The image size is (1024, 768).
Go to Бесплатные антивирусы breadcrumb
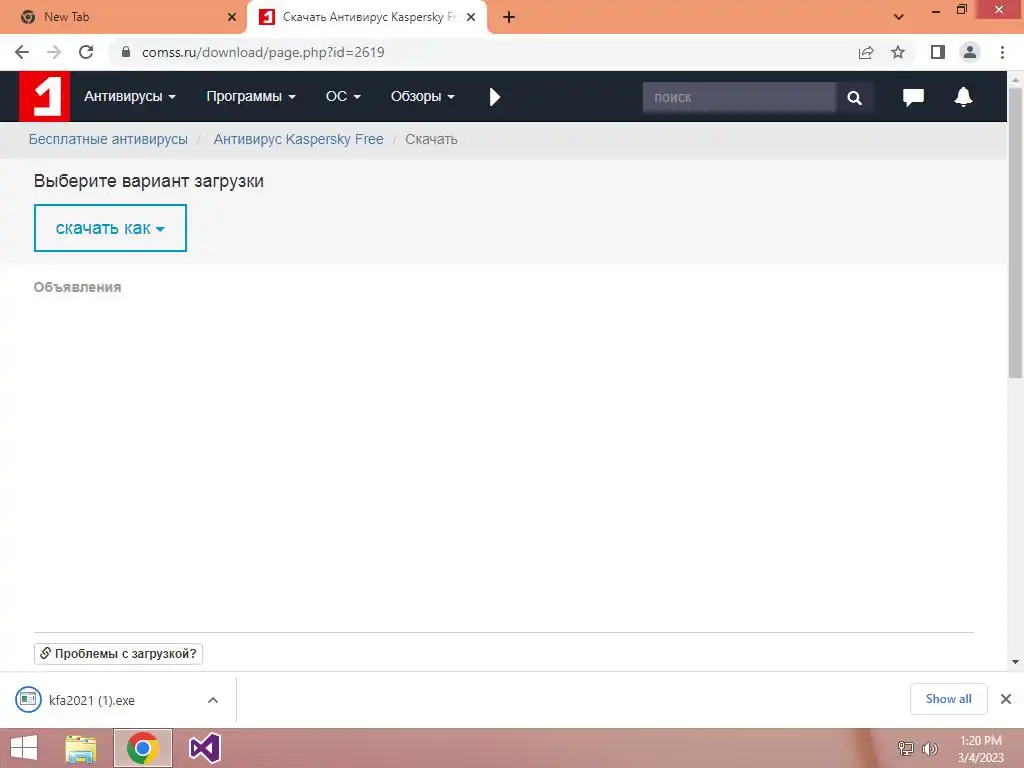click(x=108, y=139)
